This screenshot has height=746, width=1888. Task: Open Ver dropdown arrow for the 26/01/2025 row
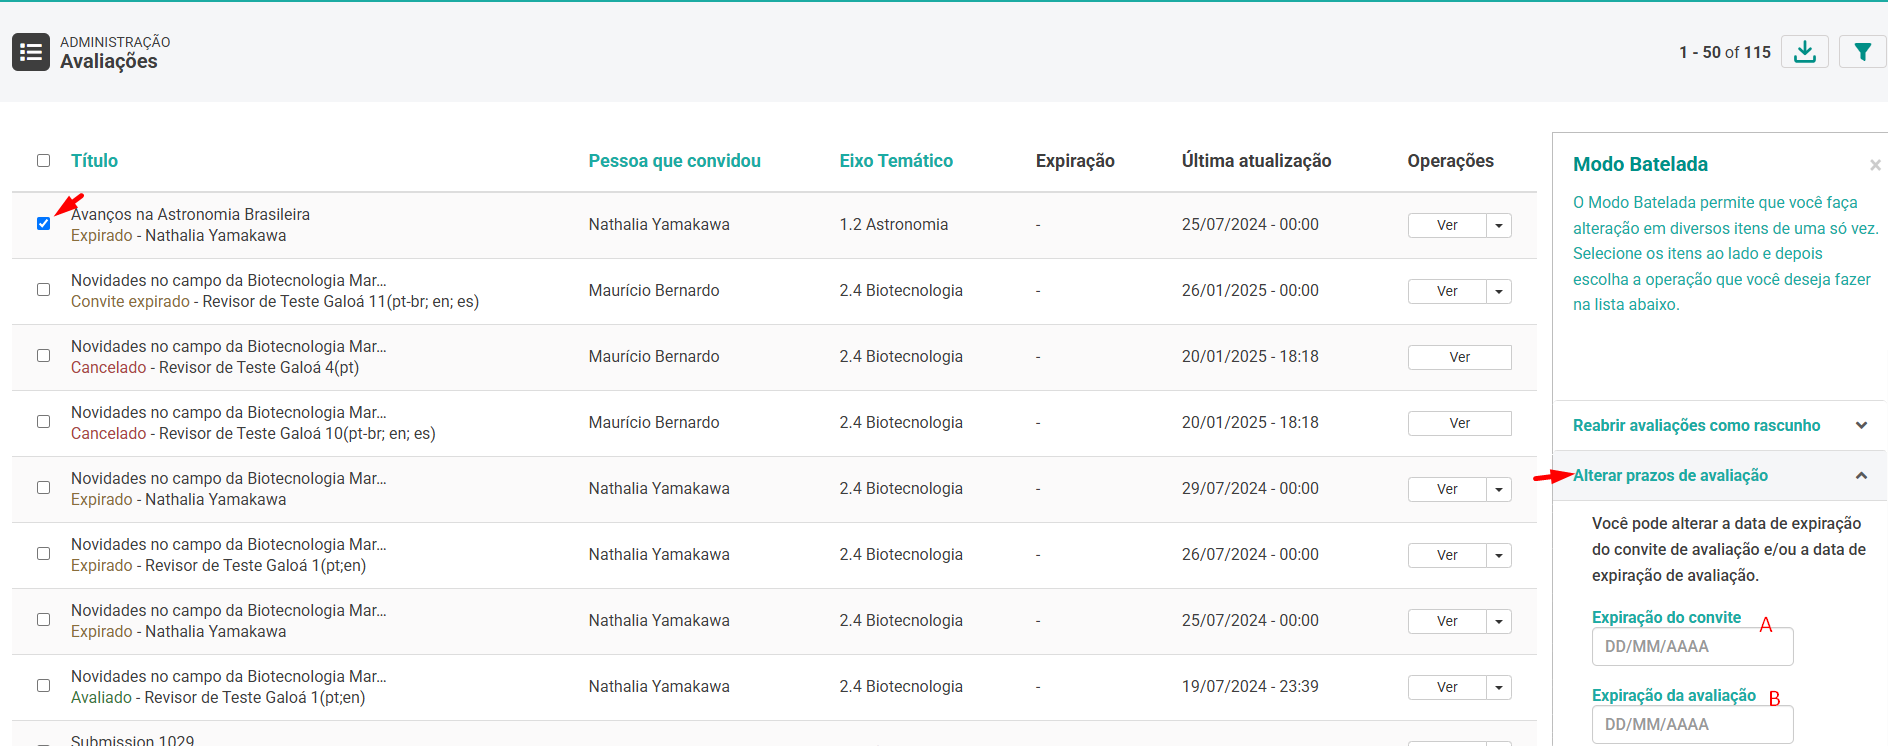coord(1499,291)
